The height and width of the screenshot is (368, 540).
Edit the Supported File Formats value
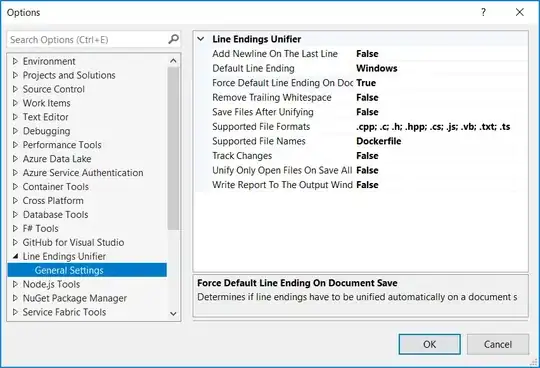point(433,126)
